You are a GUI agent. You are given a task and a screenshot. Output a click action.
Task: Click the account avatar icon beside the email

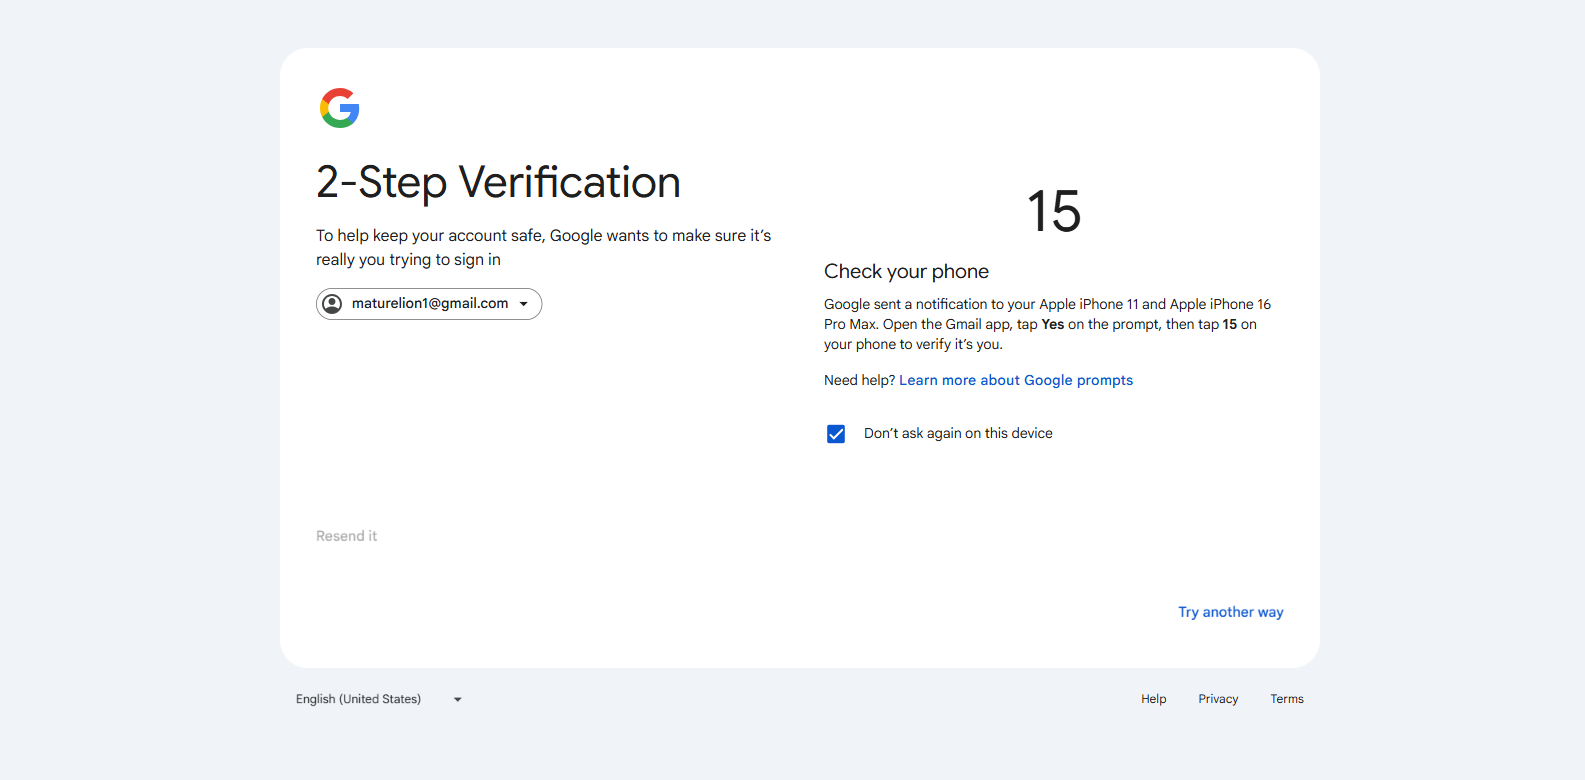[x=333, y=304]
